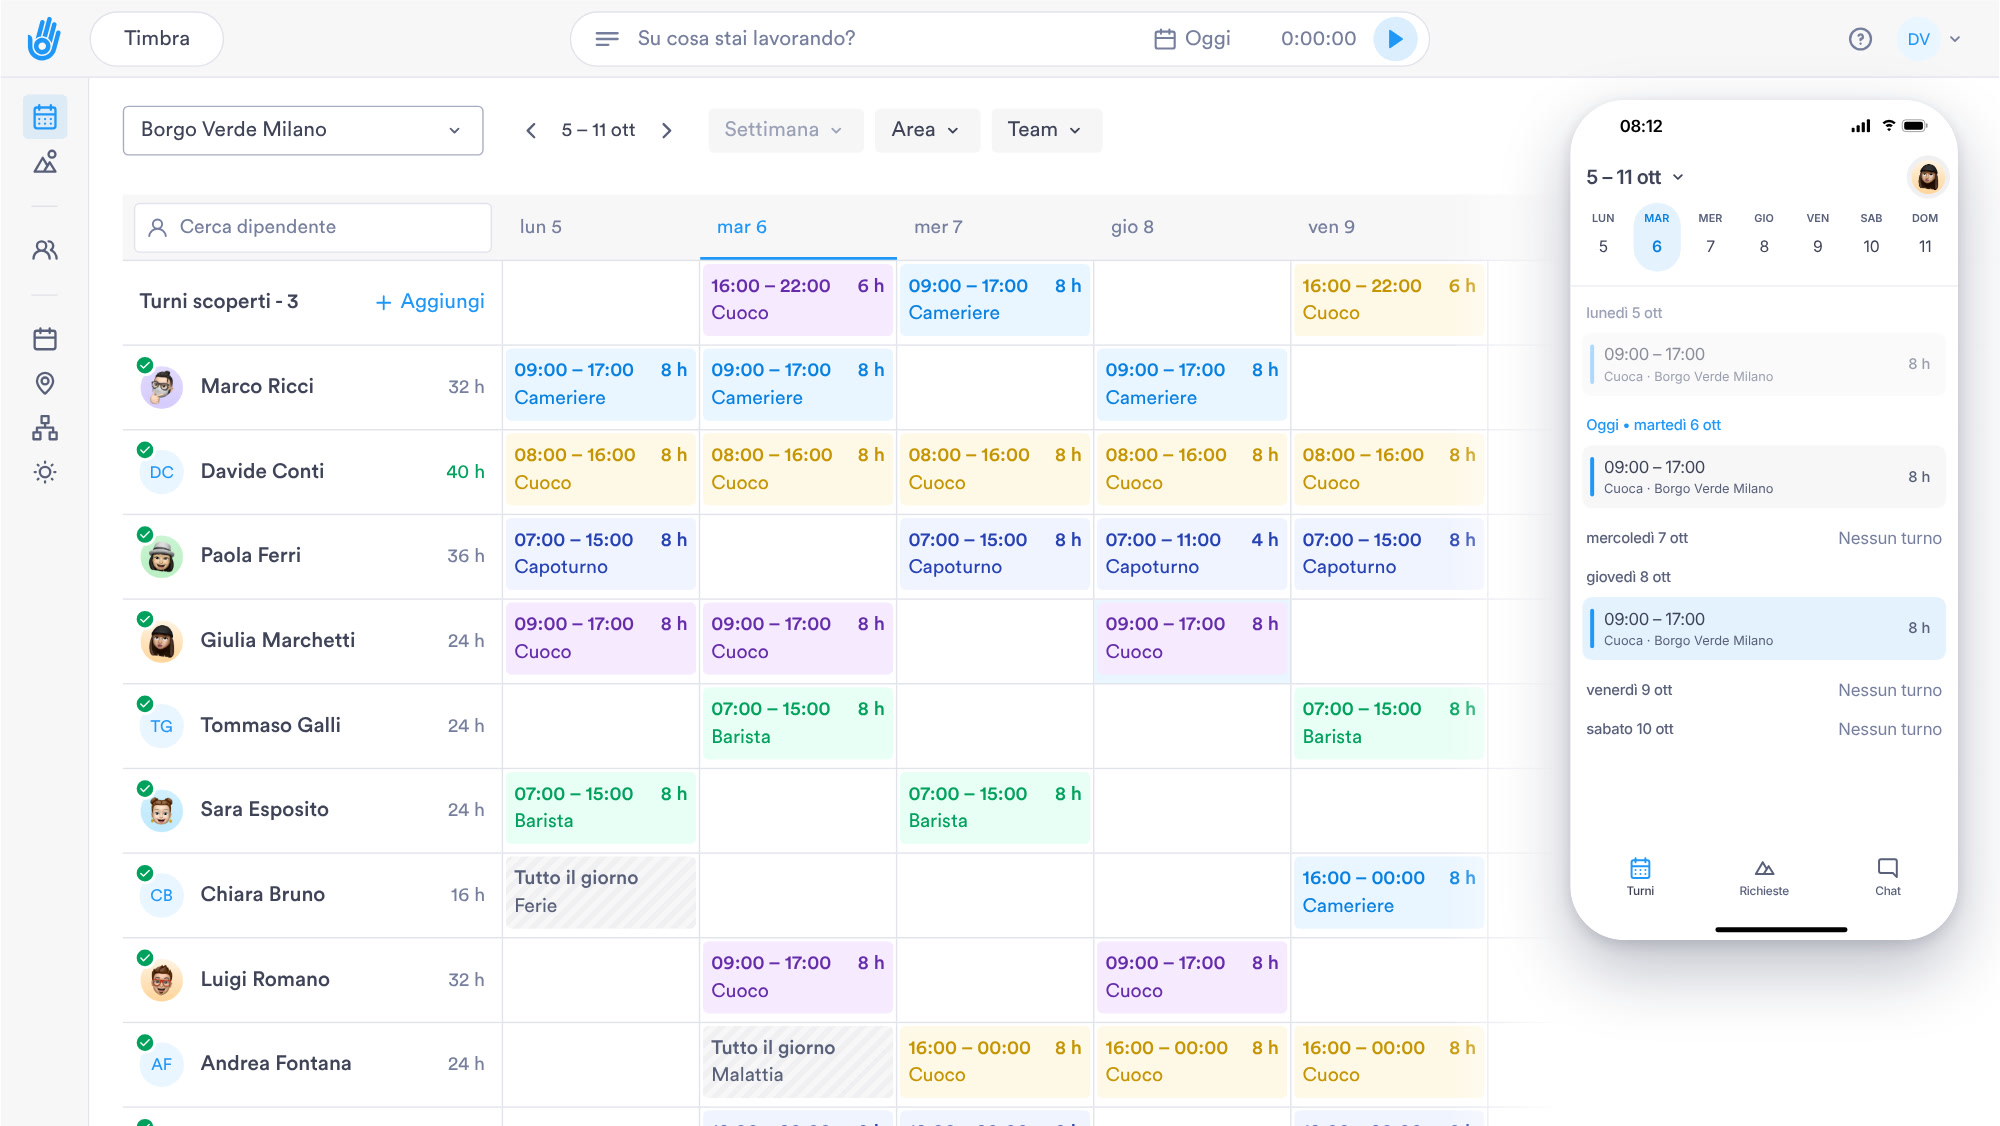Open uncovered Cameriere shift on mer 7
Image resolution: width=2000 pixels, height=1126 pixels.
(994, 300)
